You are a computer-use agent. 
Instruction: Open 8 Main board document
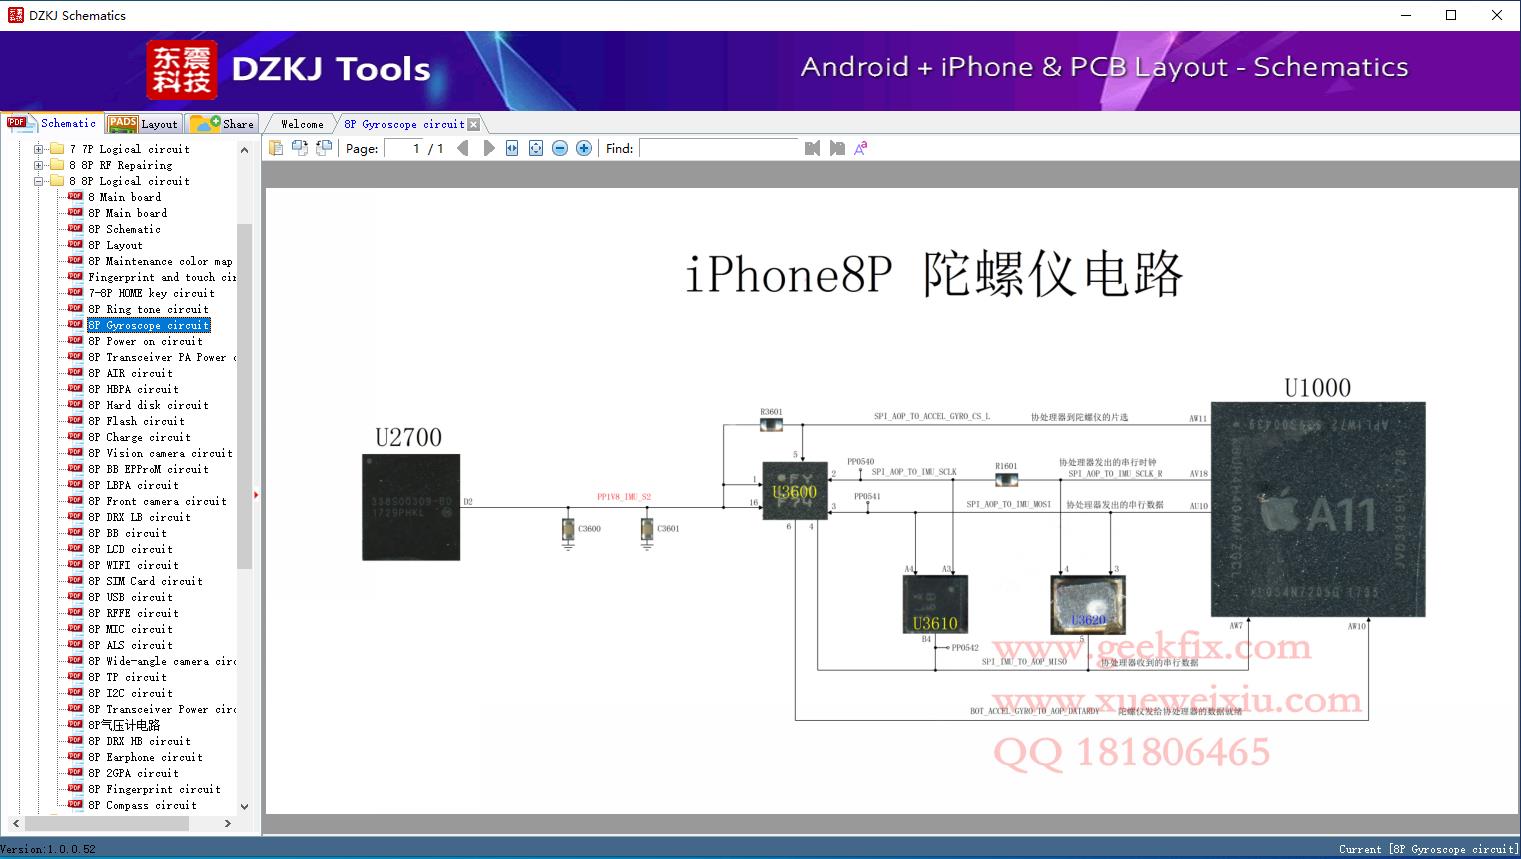click(124, 197)
